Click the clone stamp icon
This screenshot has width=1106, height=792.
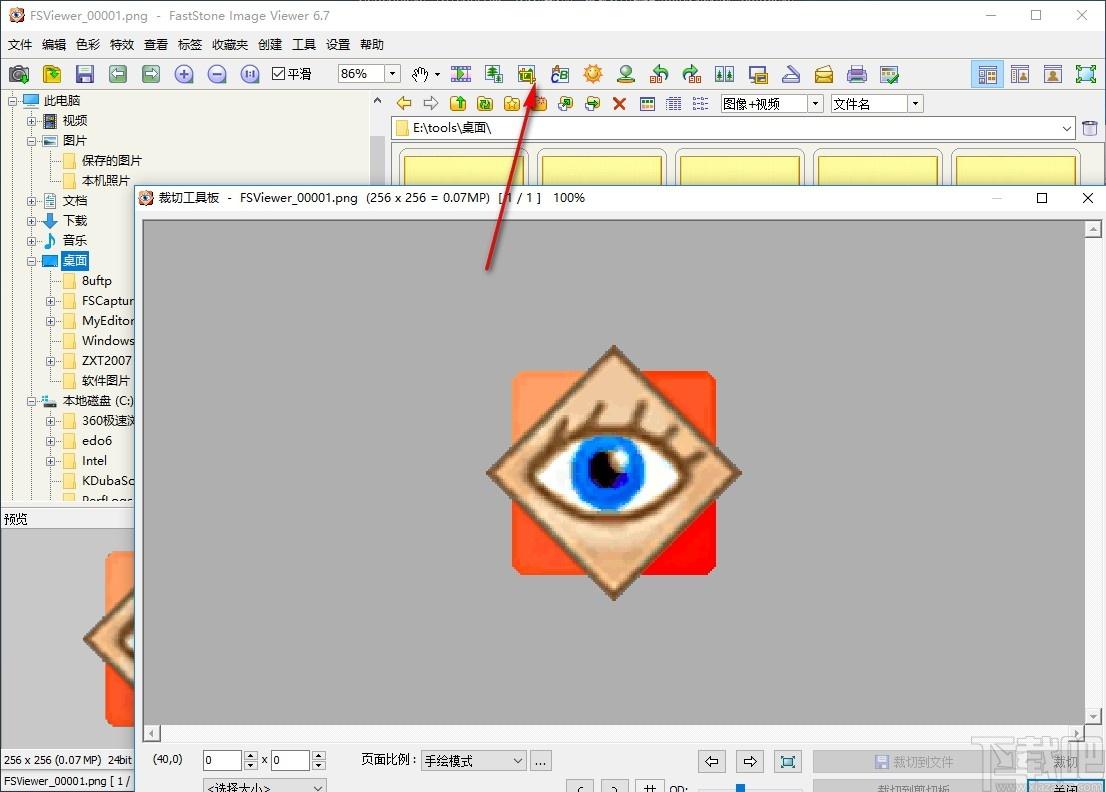[626, 74]
